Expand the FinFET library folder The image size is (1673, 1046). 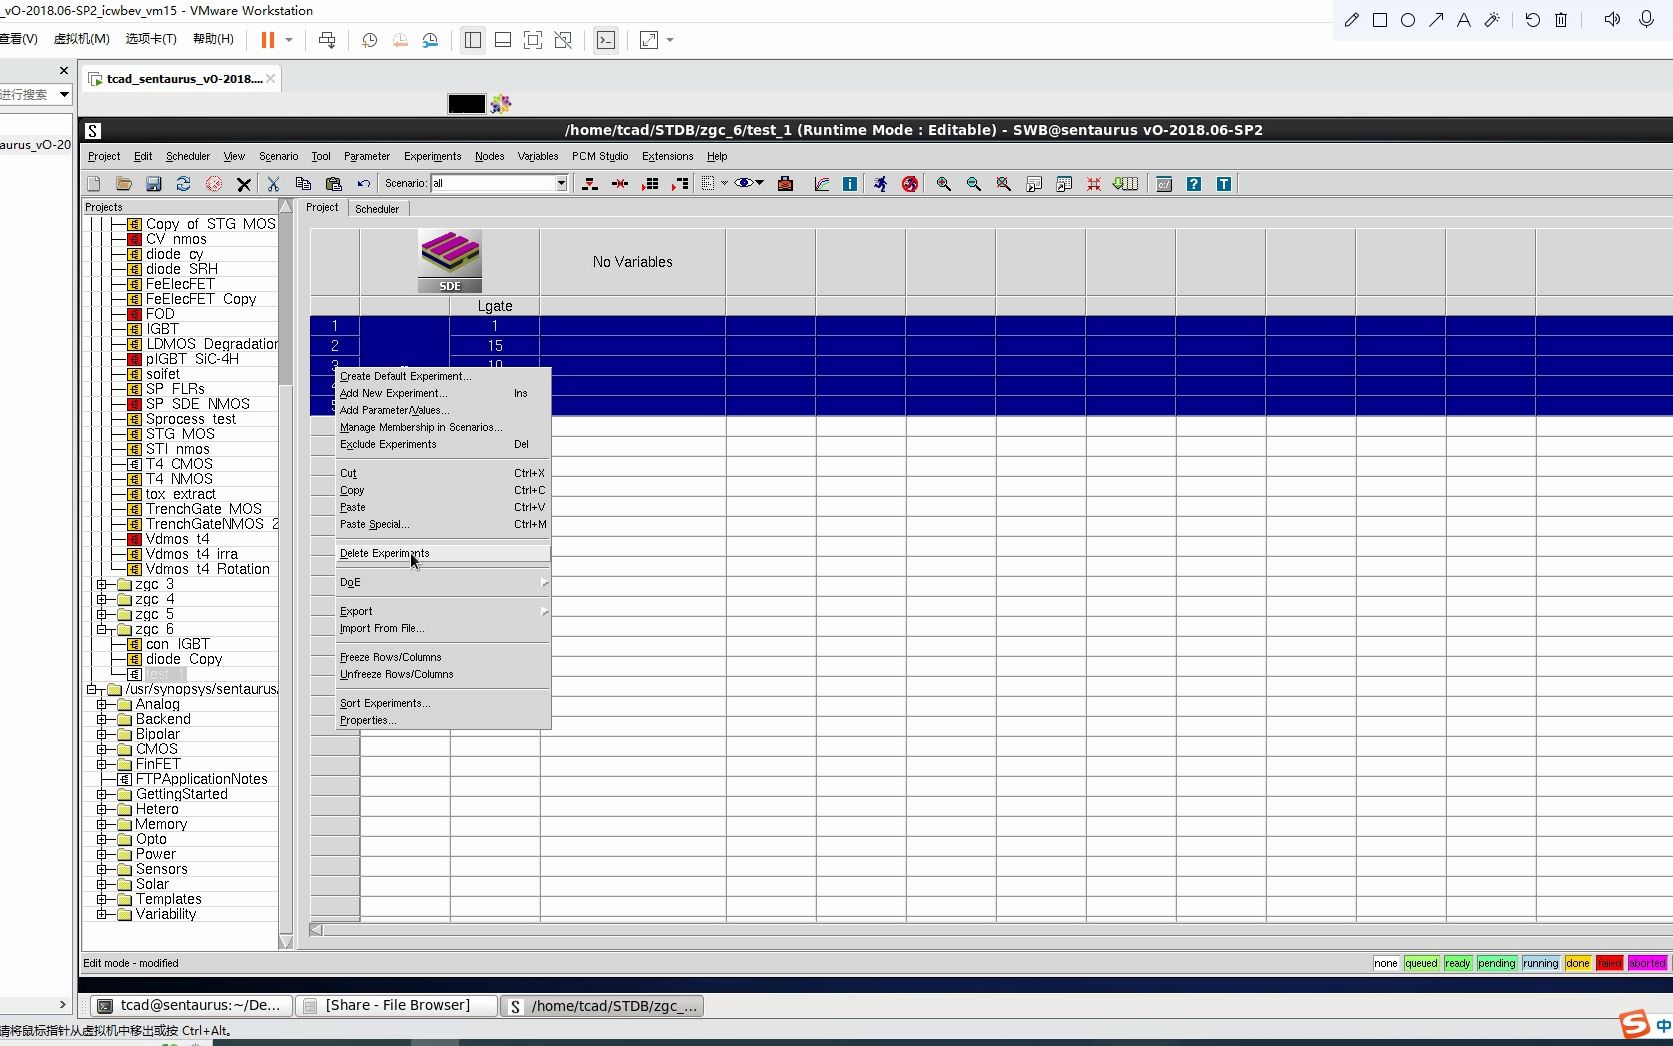tap(102, 764)
